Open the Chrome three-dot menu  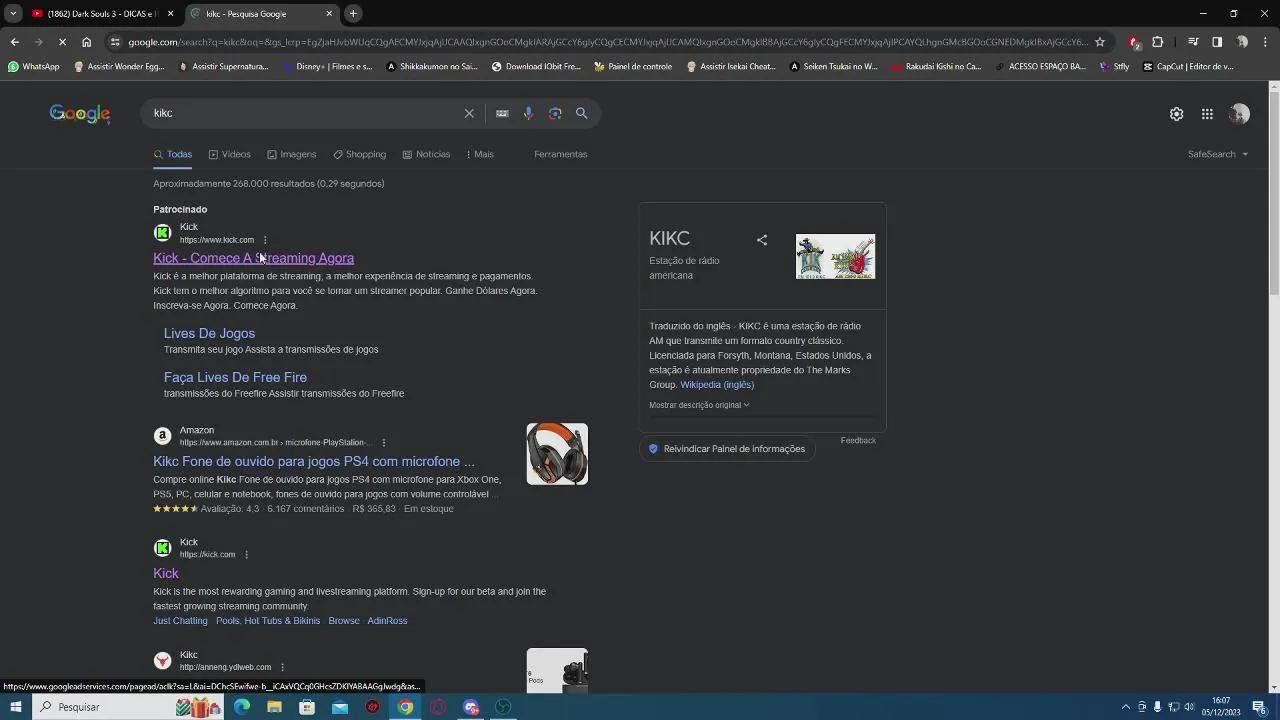tap(1266, 42)
